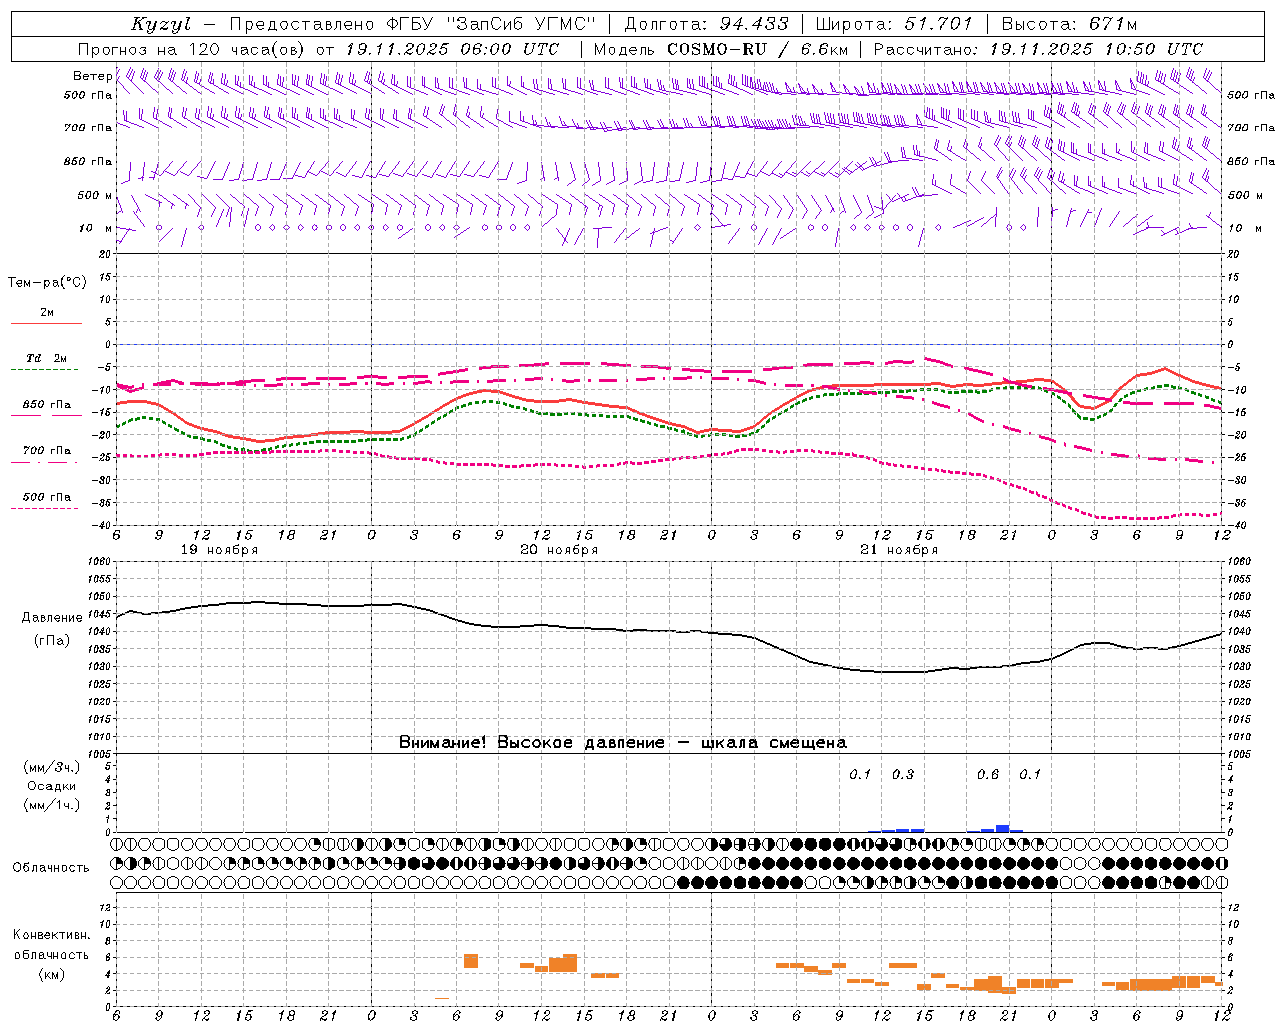Click the (мм/3ч.) unit label
The height and width of the screenshot is (1024, 1280).
[x=52, y=767]
